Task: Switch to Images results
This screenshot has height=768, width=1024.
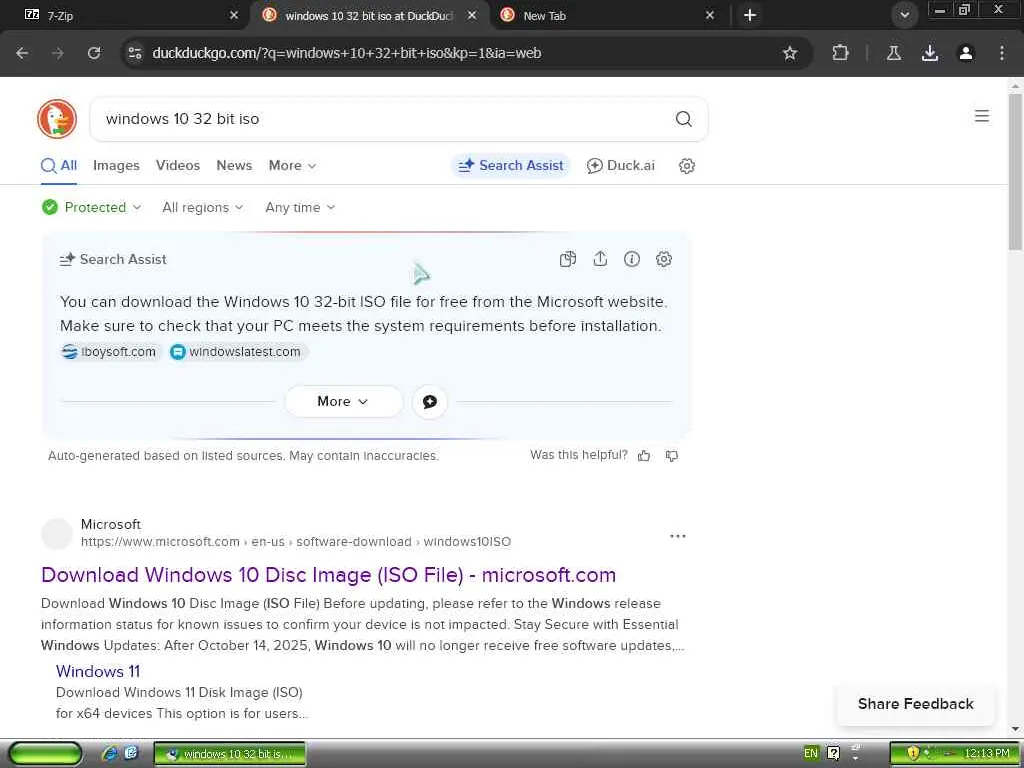Action: 116,166
